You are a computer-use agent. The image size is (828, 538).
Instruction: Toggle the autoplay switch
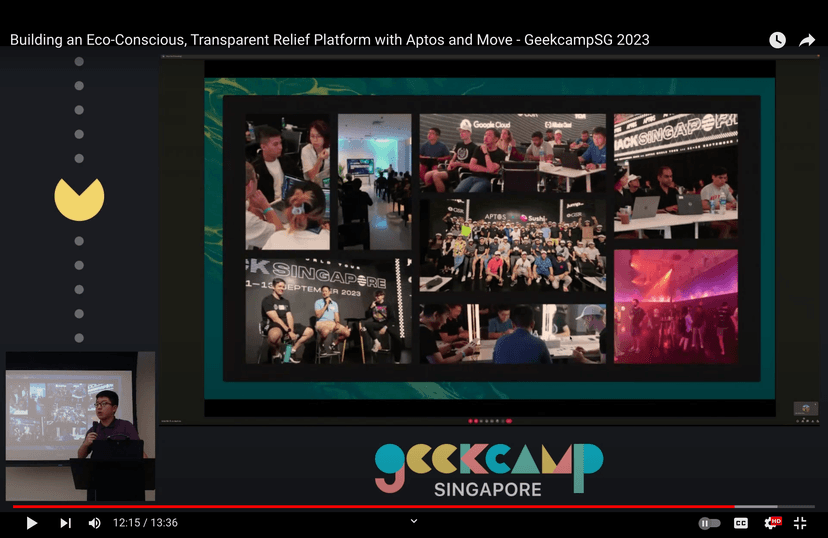[x=709, y=523]
